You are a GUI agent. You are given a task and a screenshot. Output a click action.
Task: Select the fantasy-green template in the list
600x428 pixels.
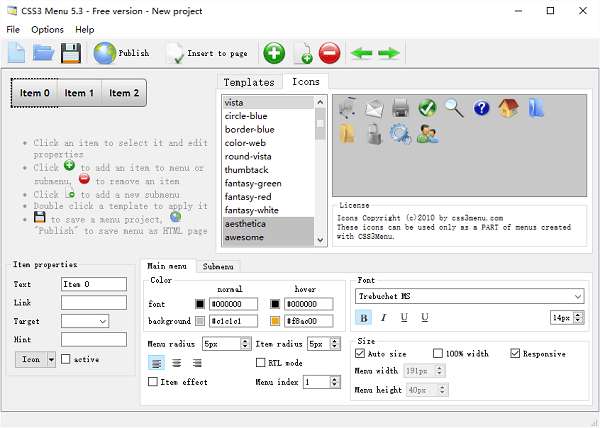[253, 183]
